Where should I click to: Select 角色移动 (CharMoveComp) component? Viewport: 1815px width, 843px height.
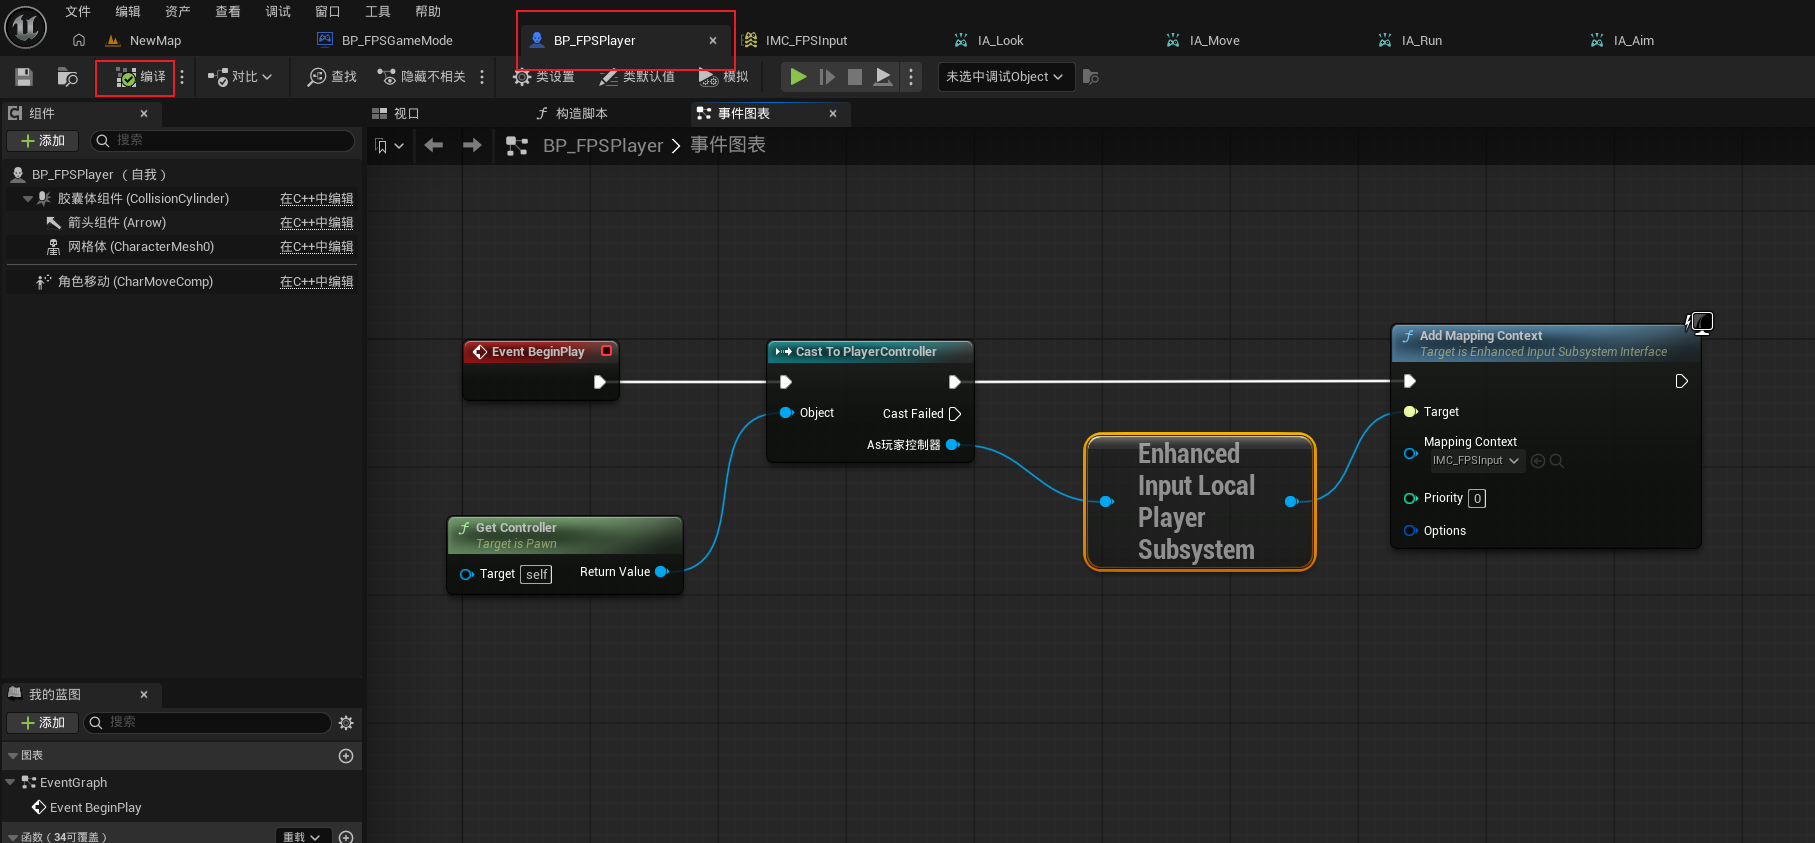click(x=135, y=282)
